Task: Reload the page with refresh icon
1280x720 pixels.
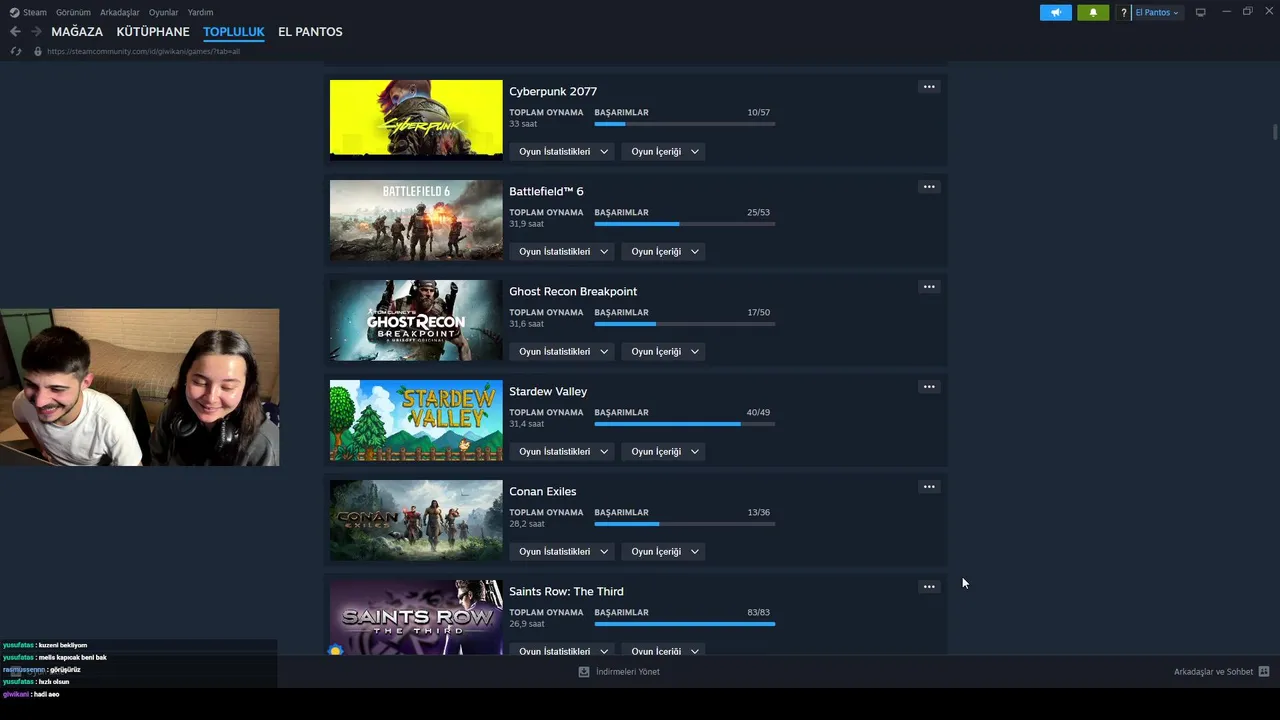Action: point(16,51)
